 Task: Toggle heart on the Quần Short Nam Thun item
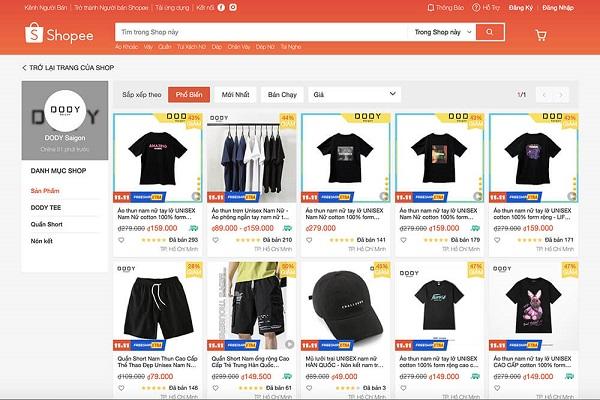[x=121, y=388]
